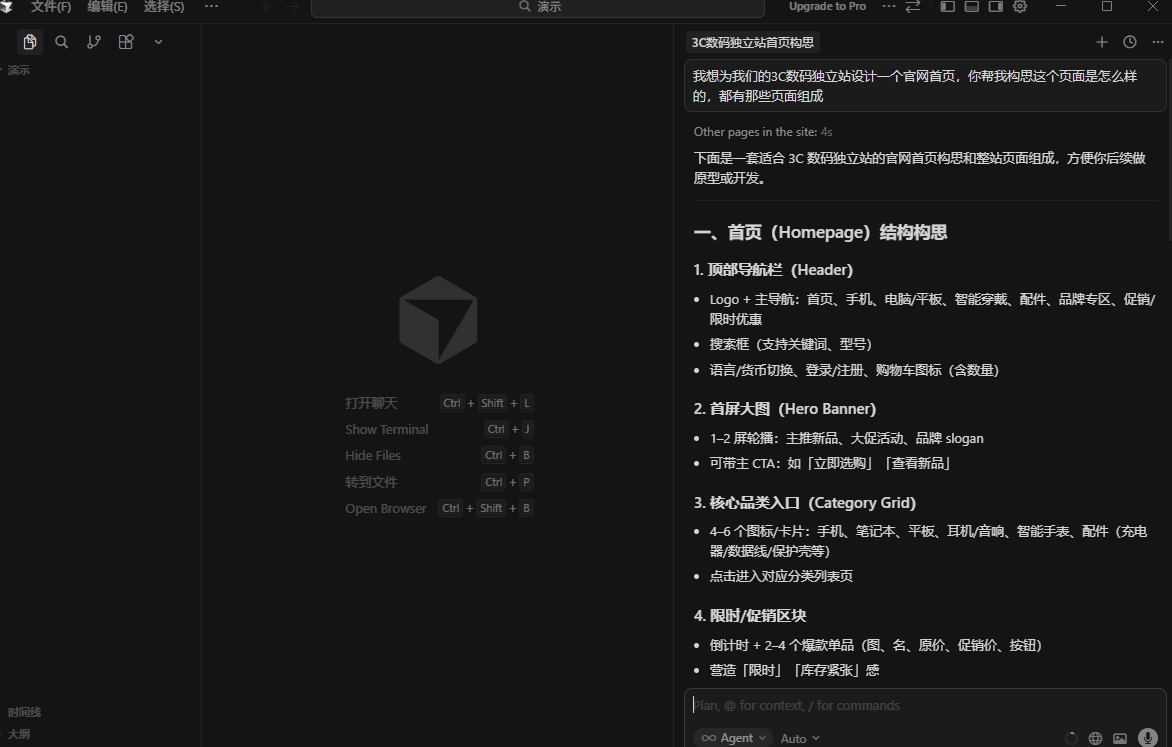Click the globe web search icon
This screenshot has width=1172, height=747.
pyautogui.click(x=1095, y=738)
